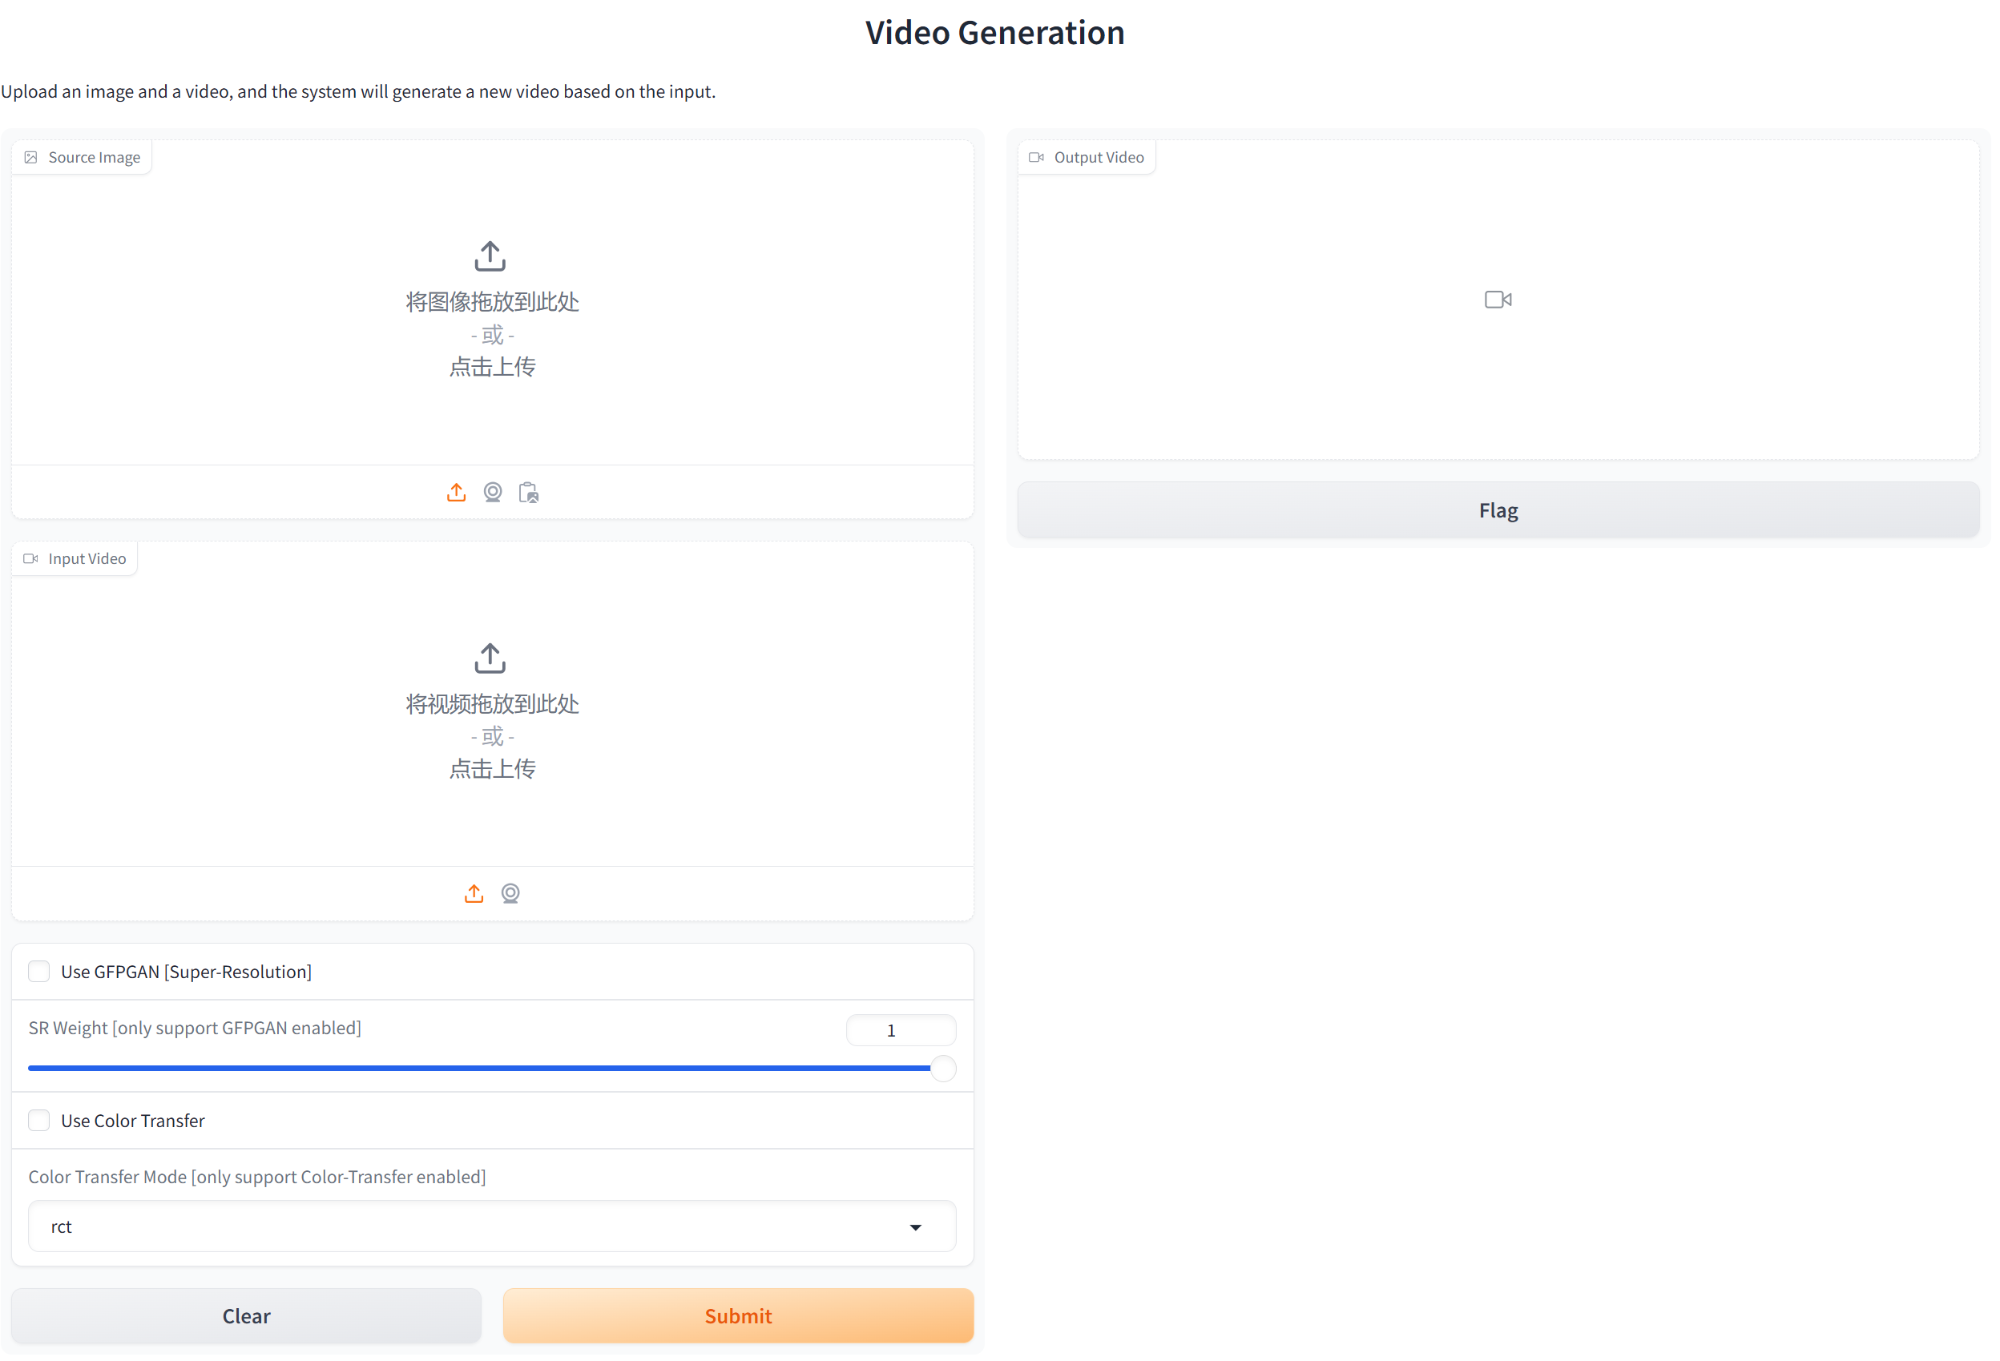Select webcam source for Source Image

[x=492, y=492]
